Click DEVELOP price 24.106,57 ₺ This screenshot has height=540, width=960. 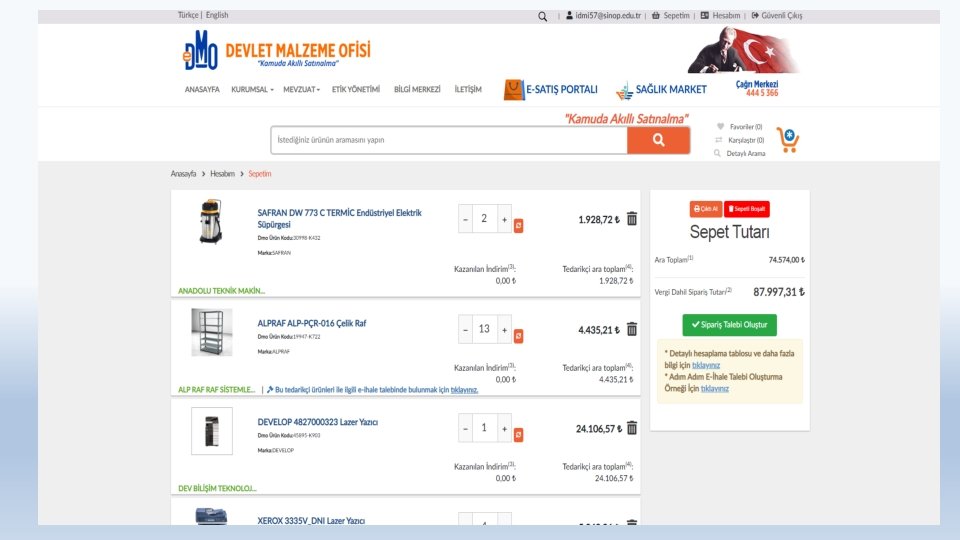599,429
